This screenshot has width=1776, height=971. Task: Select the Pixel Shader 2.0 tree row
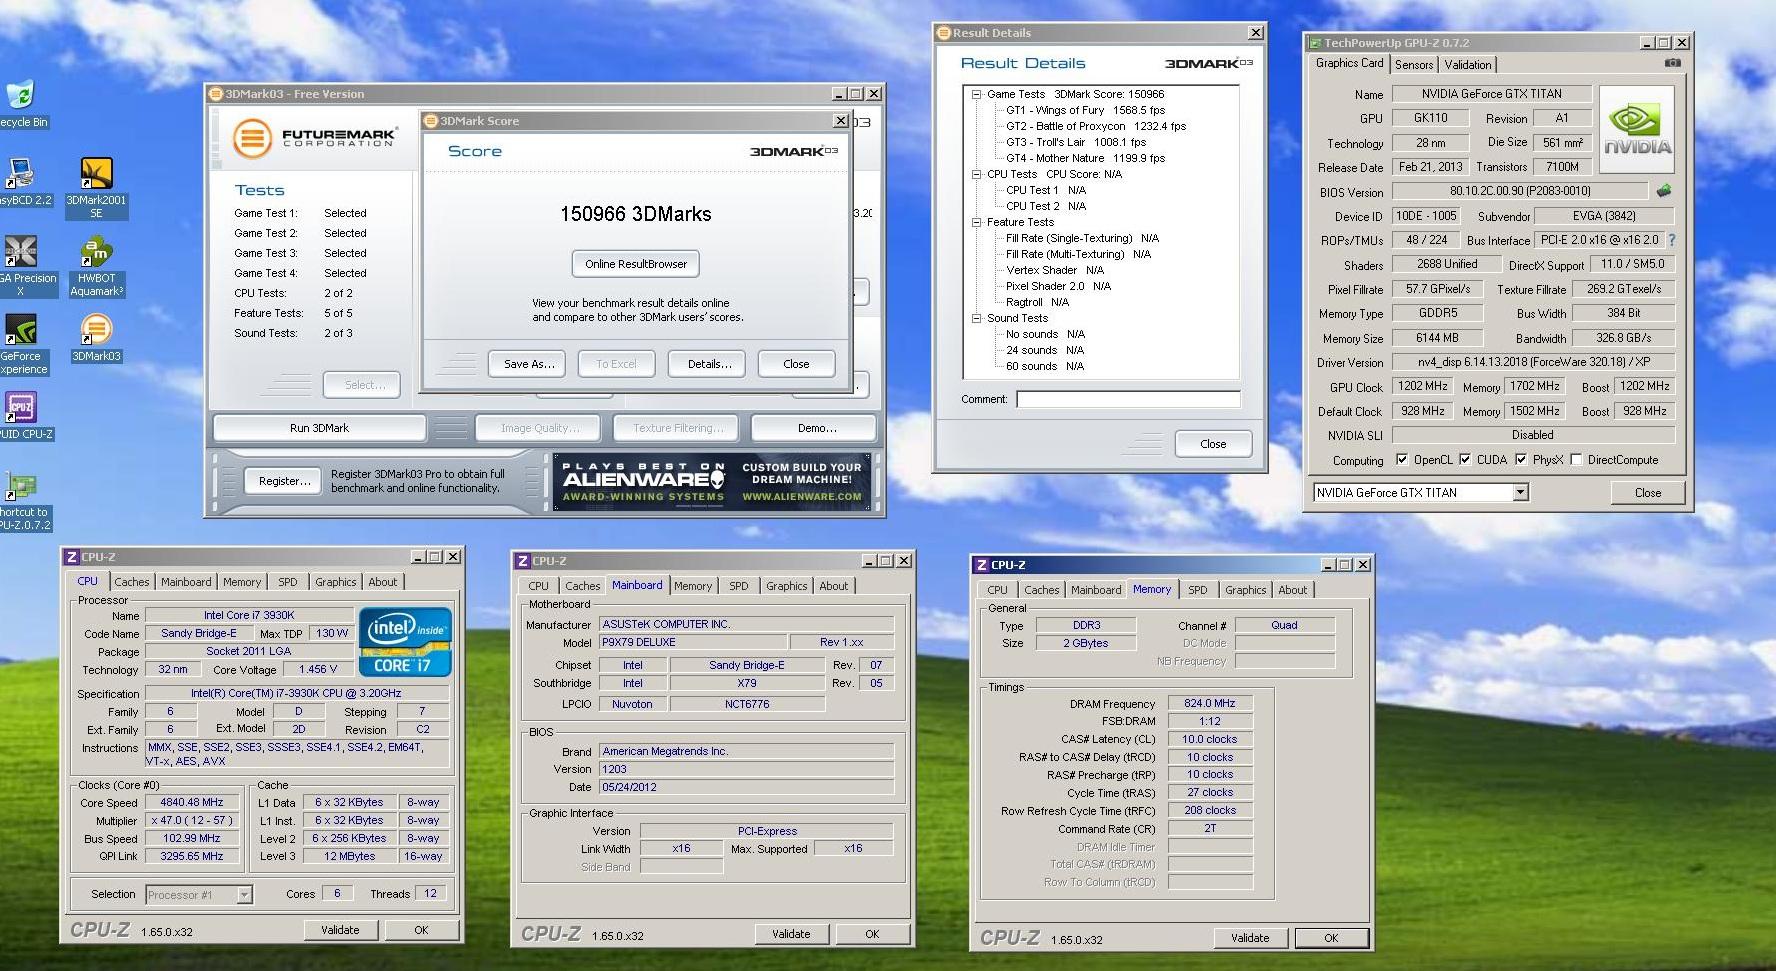(x=1058, y=286)
